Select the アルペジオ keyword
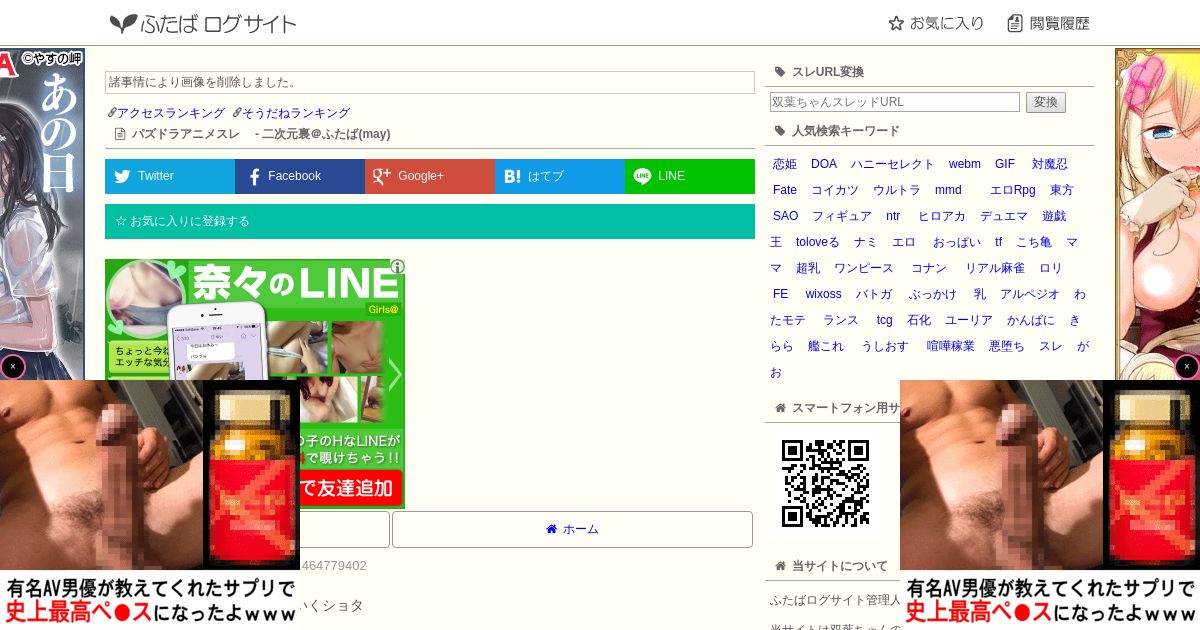The image size is (1200, 630). (x=1030, y=294)
